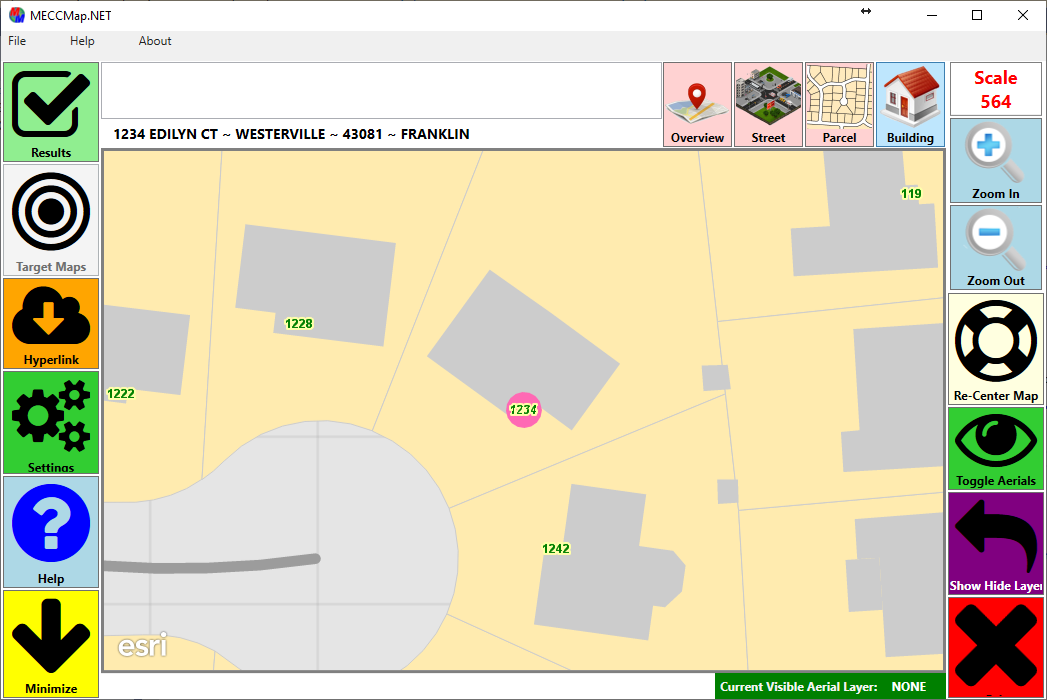Screen dimensions: 1047x700
Task: Re-Center Map using the lifebuoy icon
Action: click(995, 349)
